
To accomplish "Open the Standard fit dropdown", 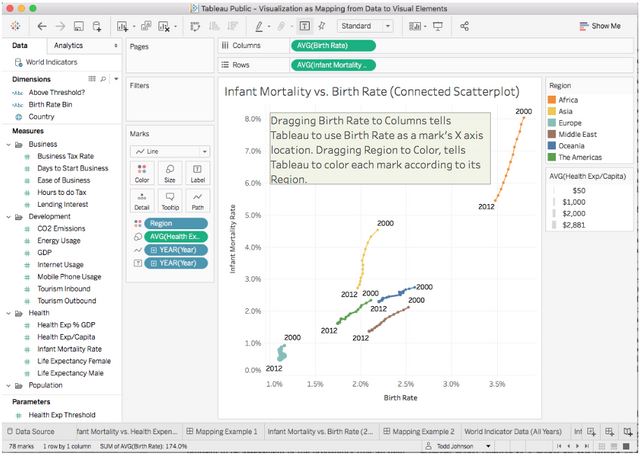I will tap(365, 26).
